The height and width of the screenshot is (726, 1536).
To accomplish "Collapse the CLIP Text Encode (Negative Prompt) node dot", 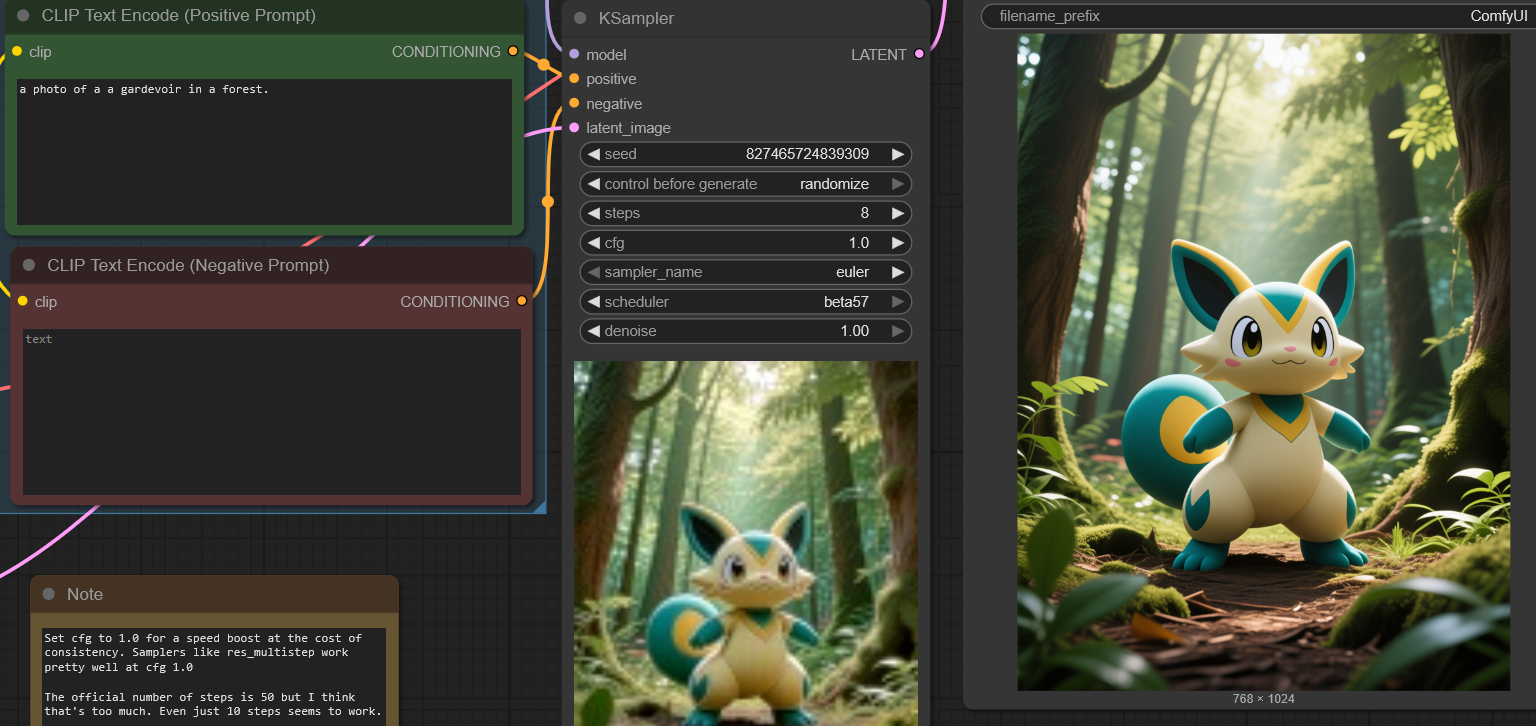I will 29,265.
